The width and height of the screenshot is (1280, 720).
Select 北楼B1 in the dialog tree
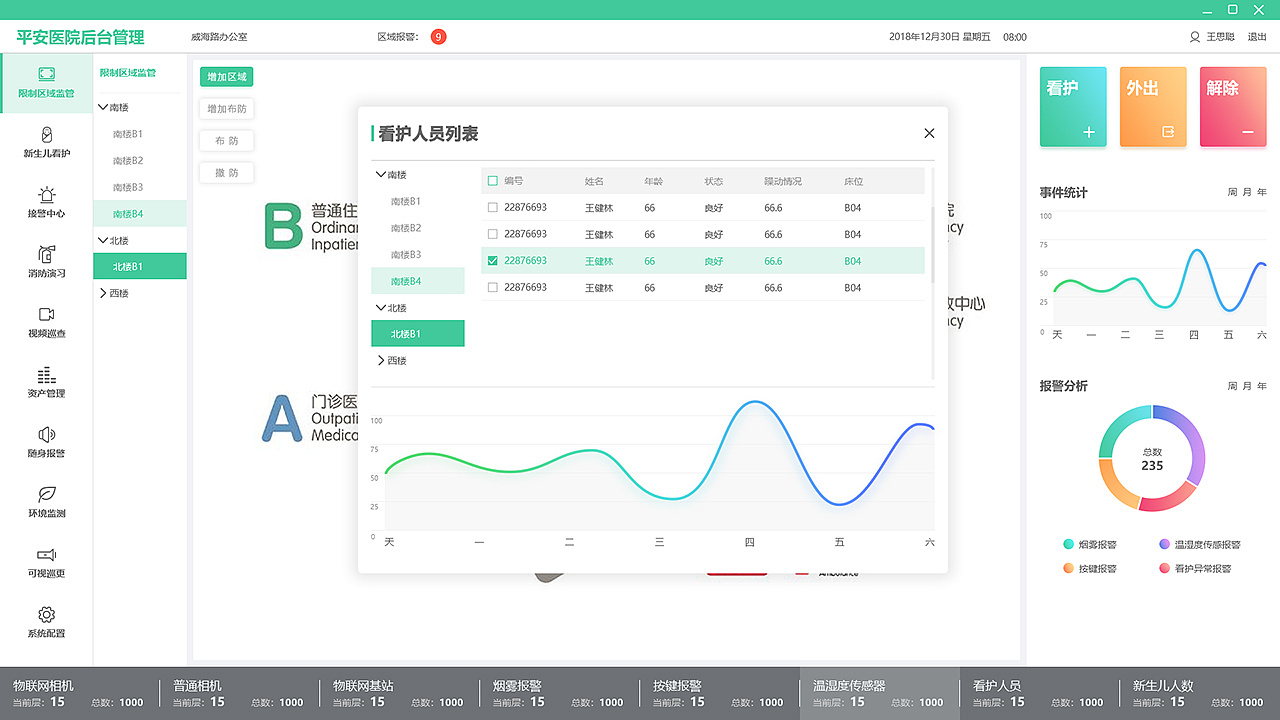[418, 334]
